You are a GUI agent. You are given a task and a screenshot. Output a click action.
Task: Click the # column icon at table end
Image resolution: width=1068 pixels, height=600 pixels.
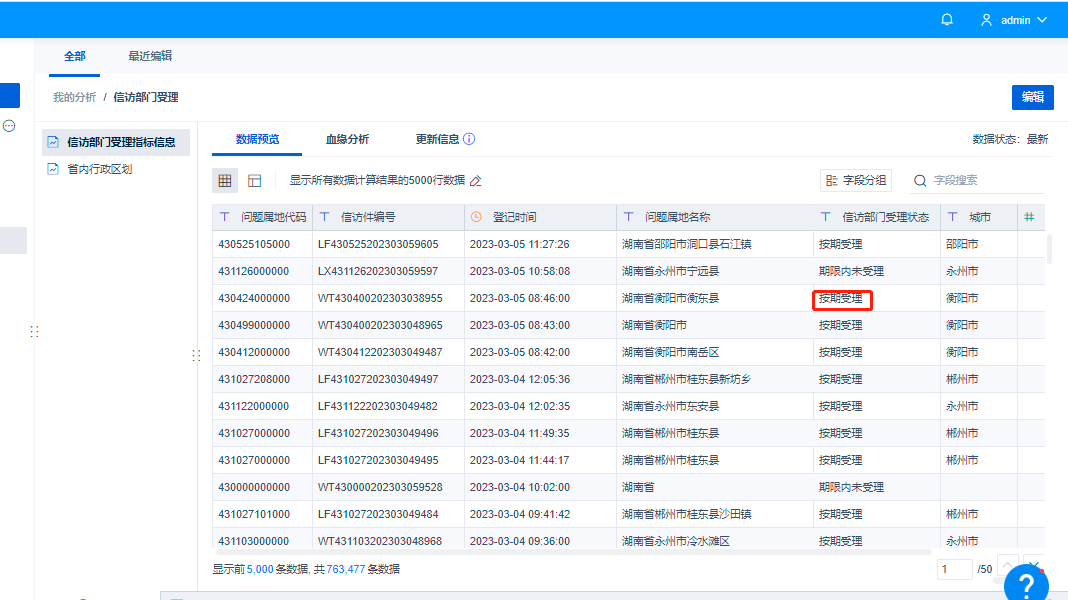(x=1029, y=217)
